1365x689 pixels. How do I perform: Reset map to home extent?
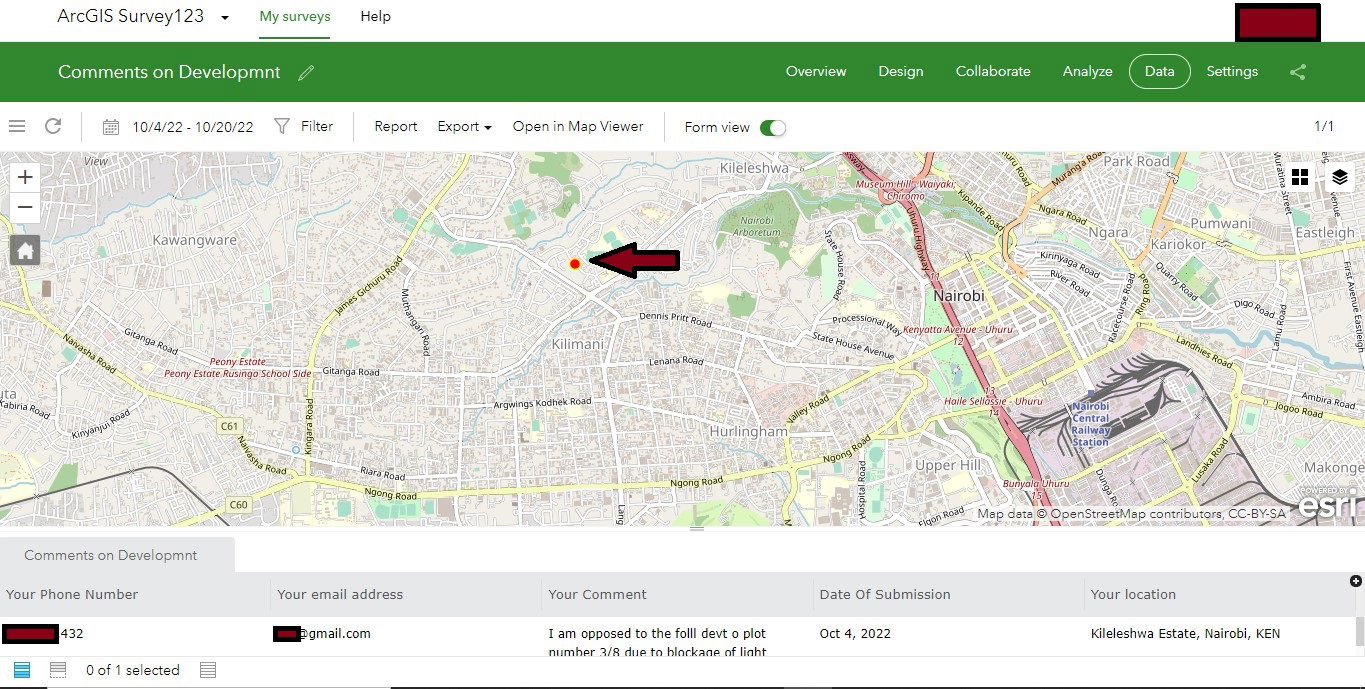click(25, 250)
